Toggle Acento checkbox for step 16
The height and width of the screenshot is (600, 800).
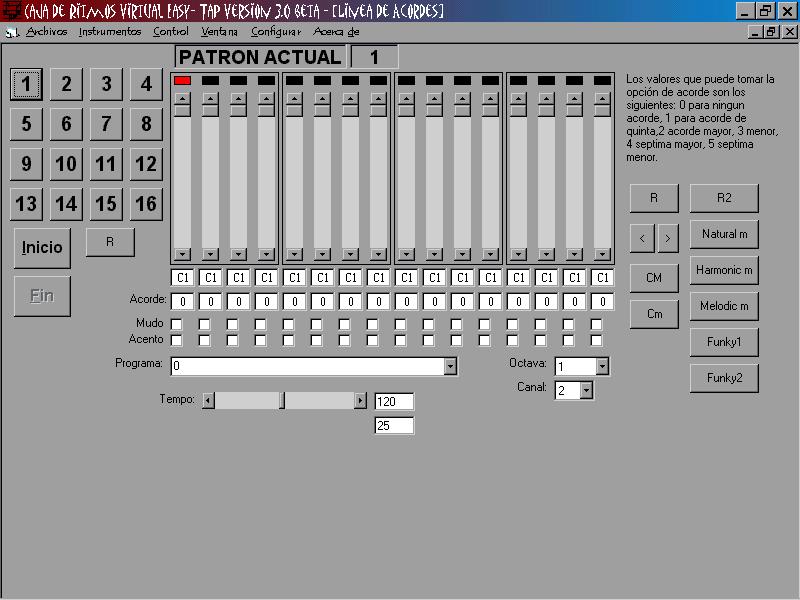pyautogui.click(x=596, y=340)
